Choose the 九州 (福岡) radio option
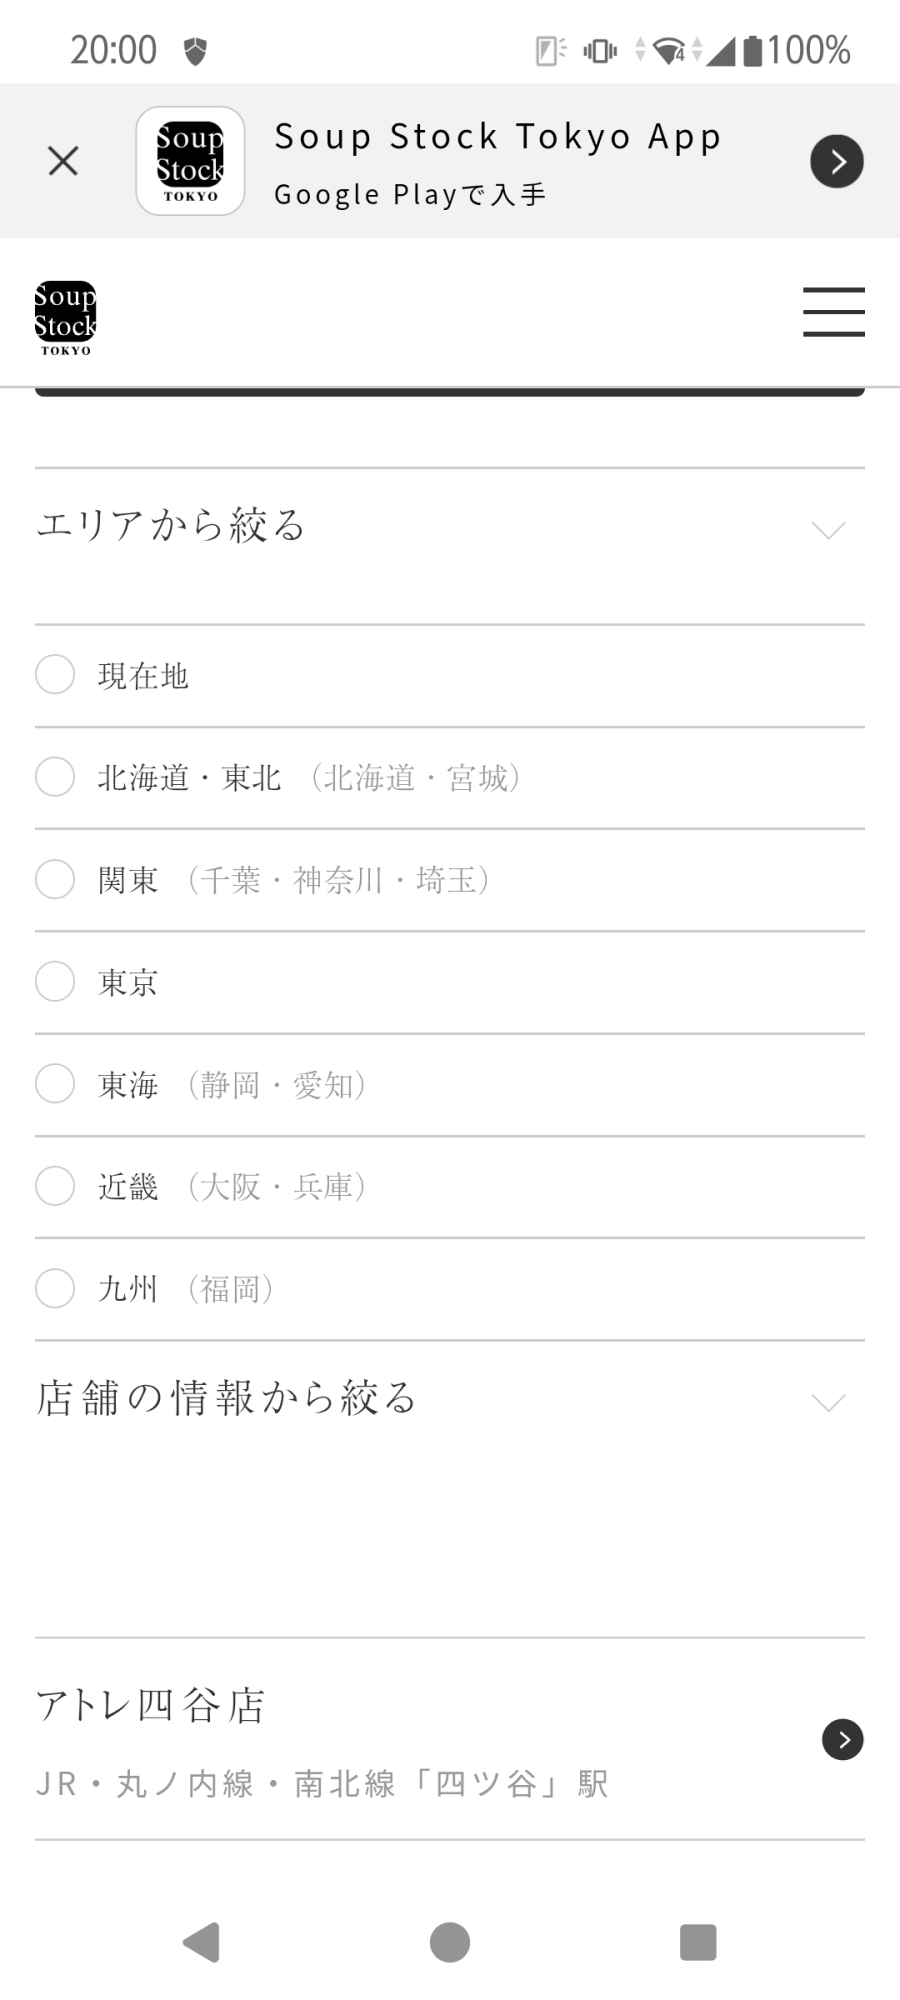The height and width of the screenshot is (2000, 900). (x=55, y=1288)
